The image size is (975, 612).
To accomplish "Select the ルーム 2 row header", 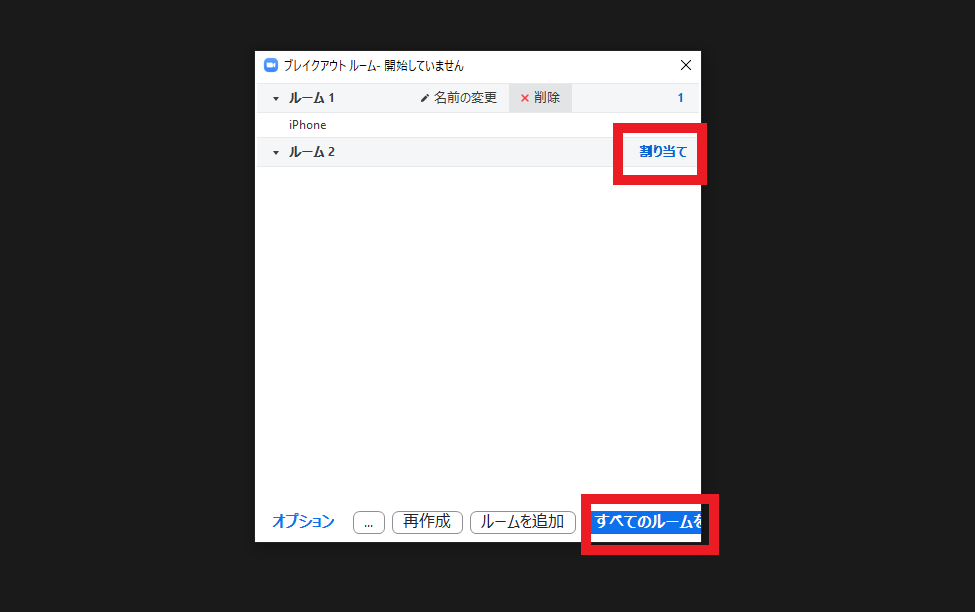I will pyautogui.click(x=478, y=152).
